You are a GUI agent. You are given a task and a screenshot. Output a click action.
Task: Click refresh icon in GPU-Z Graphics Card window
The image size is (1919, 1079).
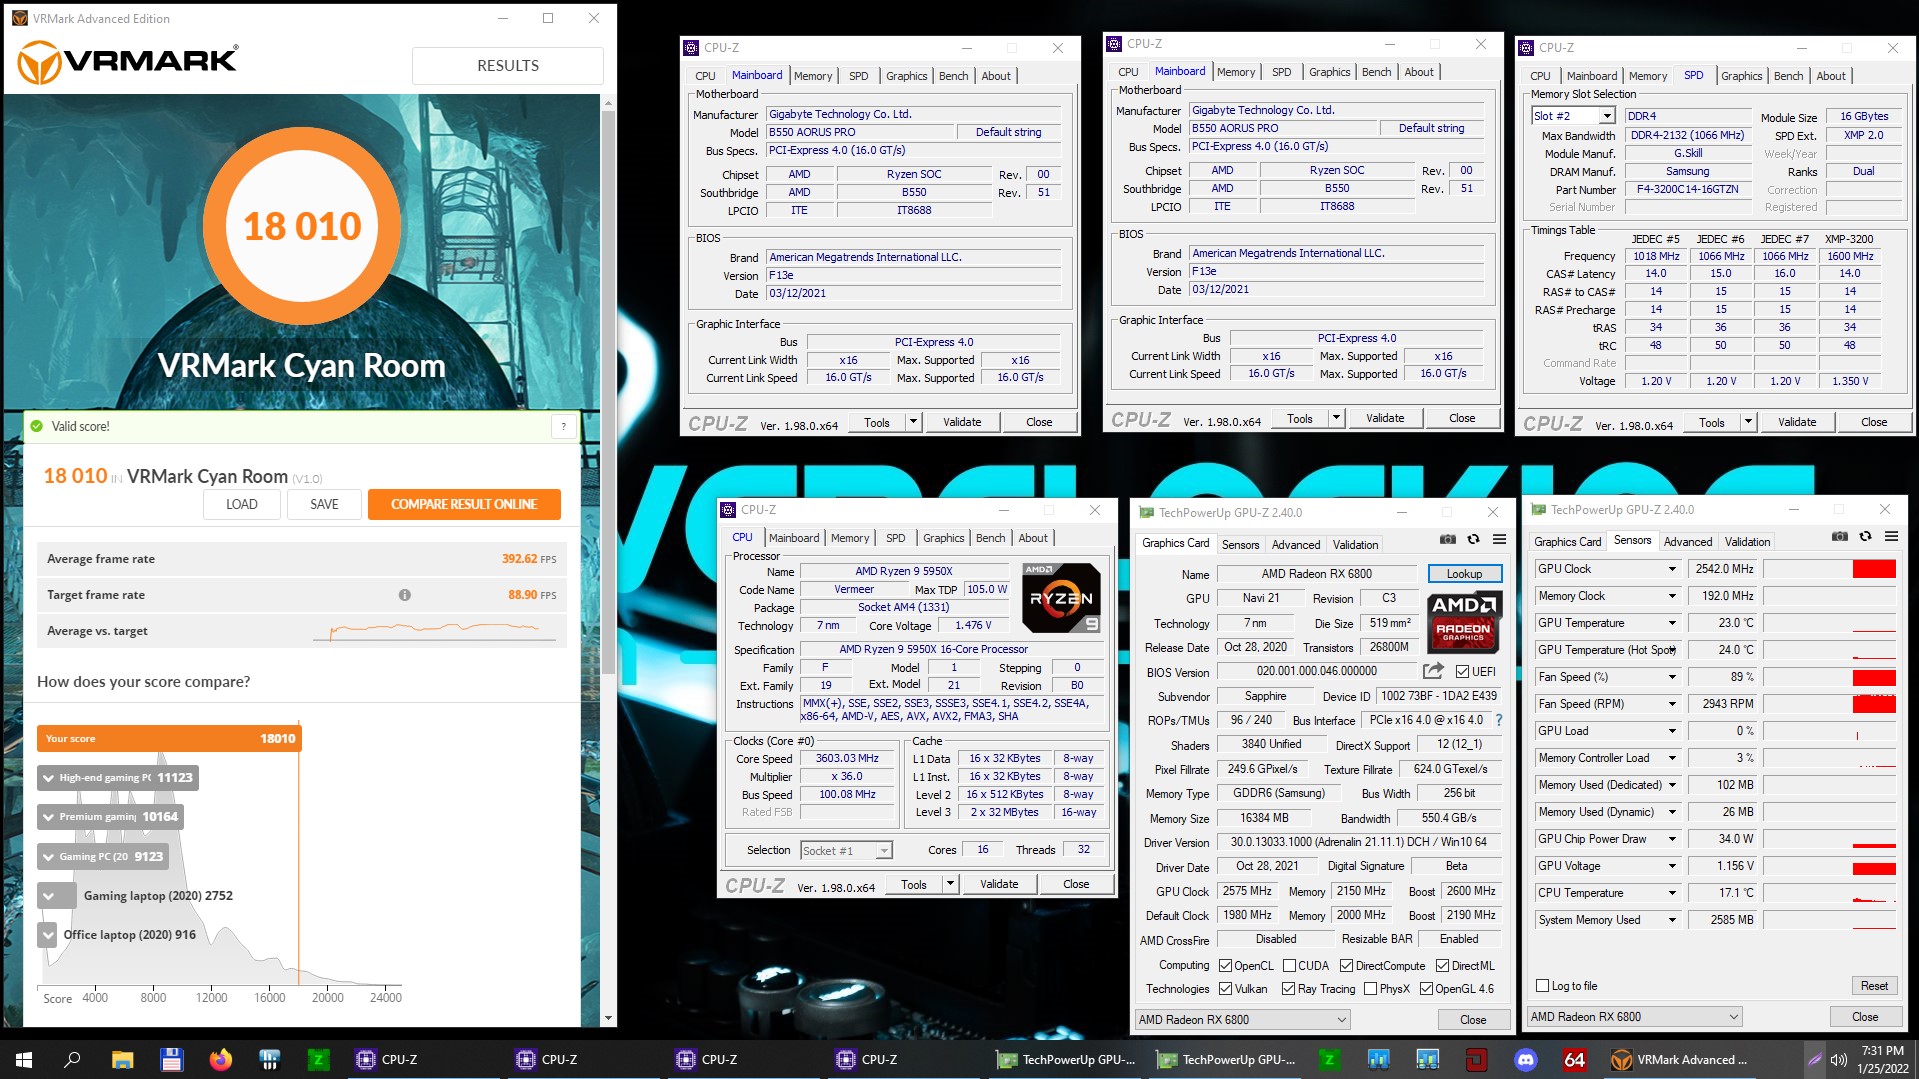[1473, 539]
